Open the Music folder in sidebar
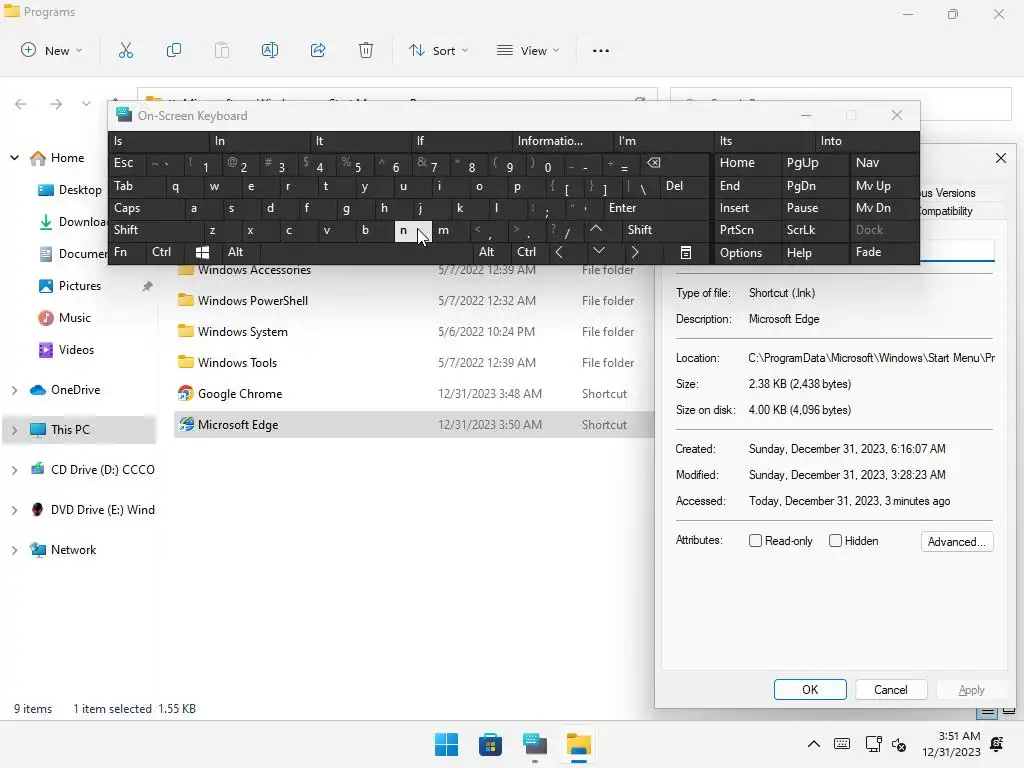Image resolution: width=1024 pixels, height=768 pixels. [x=74, y=318]
